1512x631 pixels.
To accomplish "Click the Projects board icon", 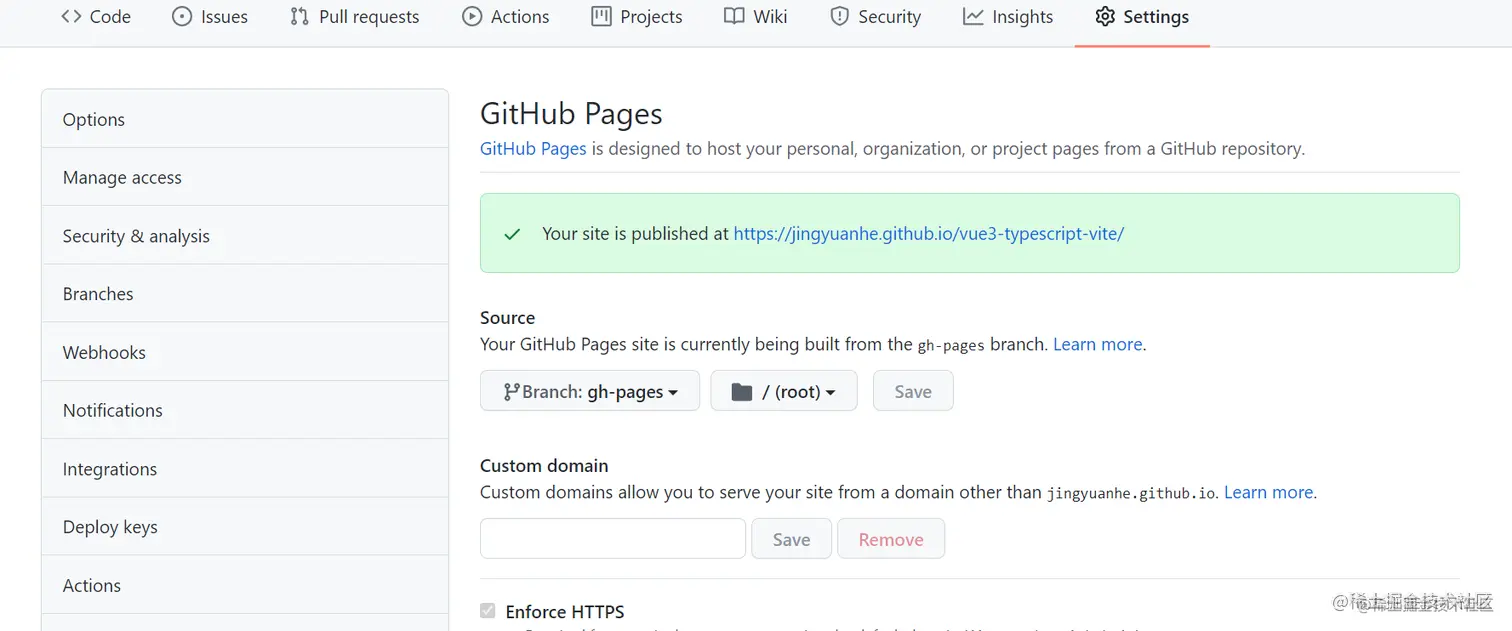I will [x=601, y=17].
